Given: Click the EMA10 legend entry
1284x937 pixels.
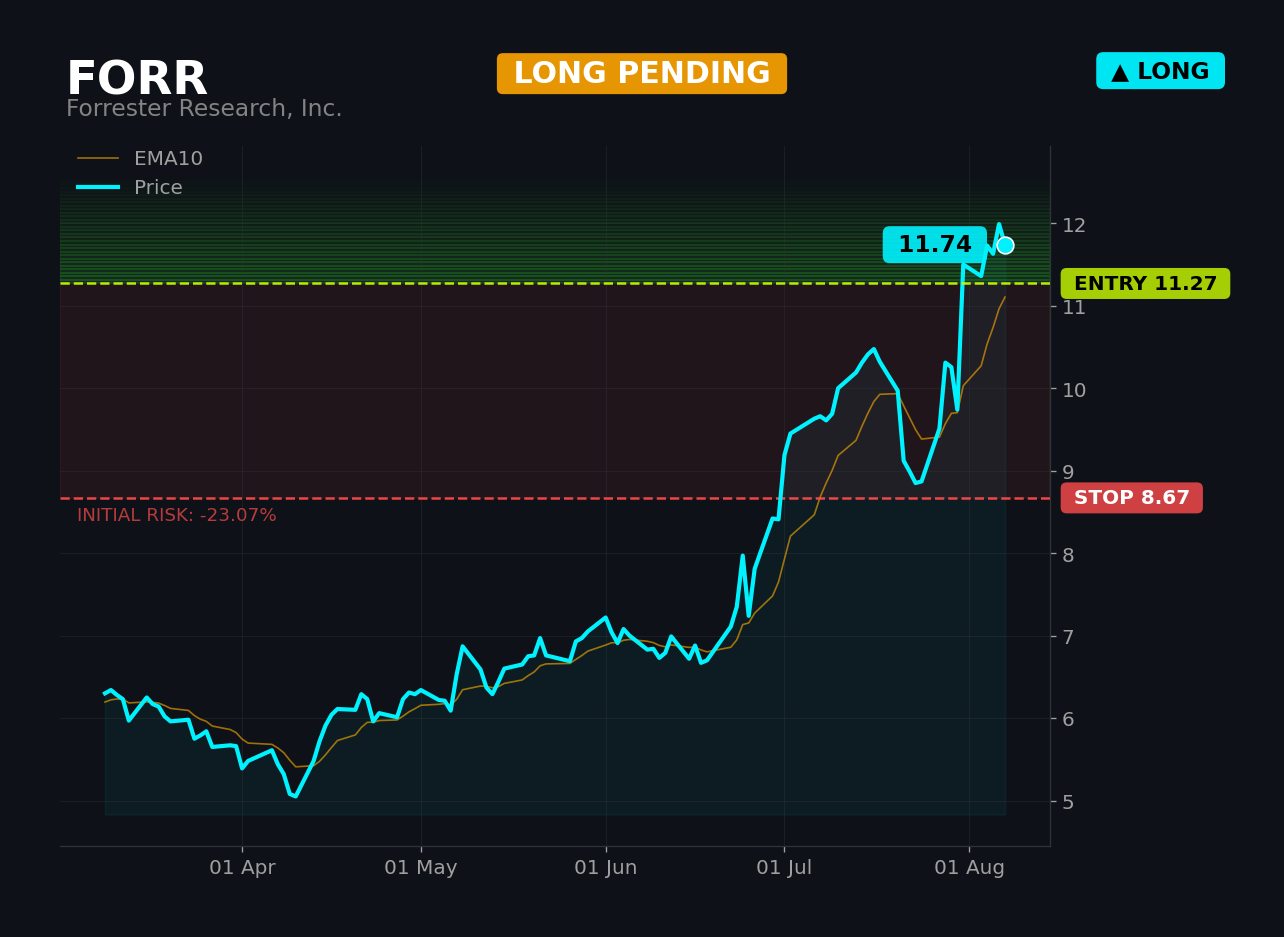Looking at the screenshot, I should tap(140, 159).
